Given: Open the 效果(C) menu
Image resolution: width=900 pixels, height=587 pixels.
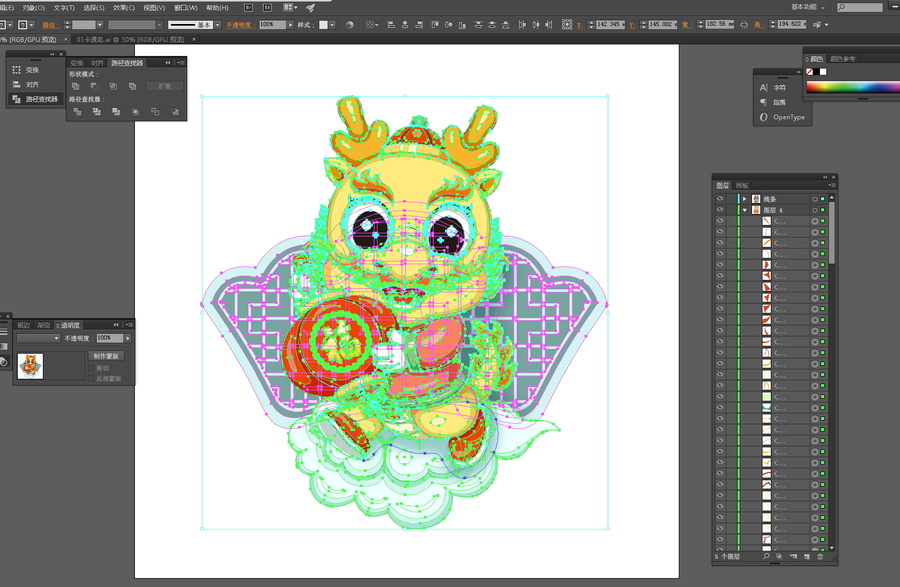Looking at the screenshot, I should point(123,7).
